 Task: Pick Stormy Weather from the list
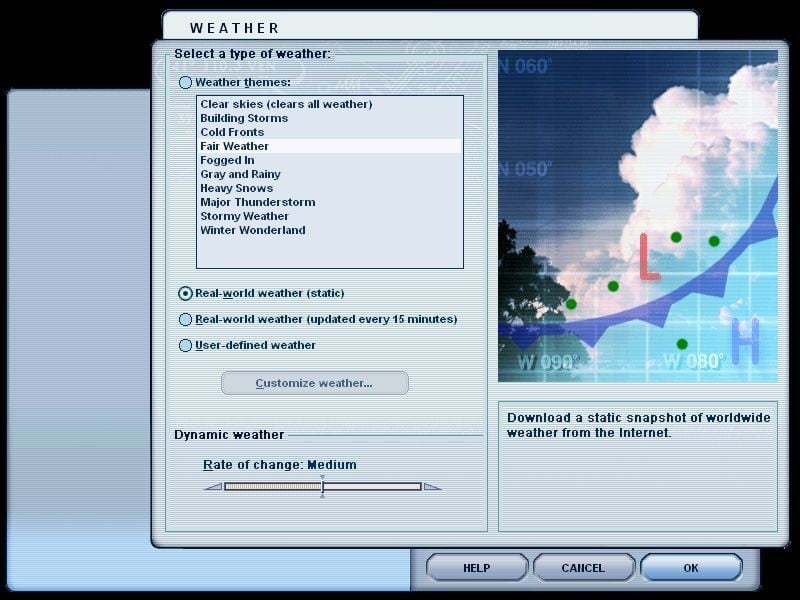tap(244, 216)
